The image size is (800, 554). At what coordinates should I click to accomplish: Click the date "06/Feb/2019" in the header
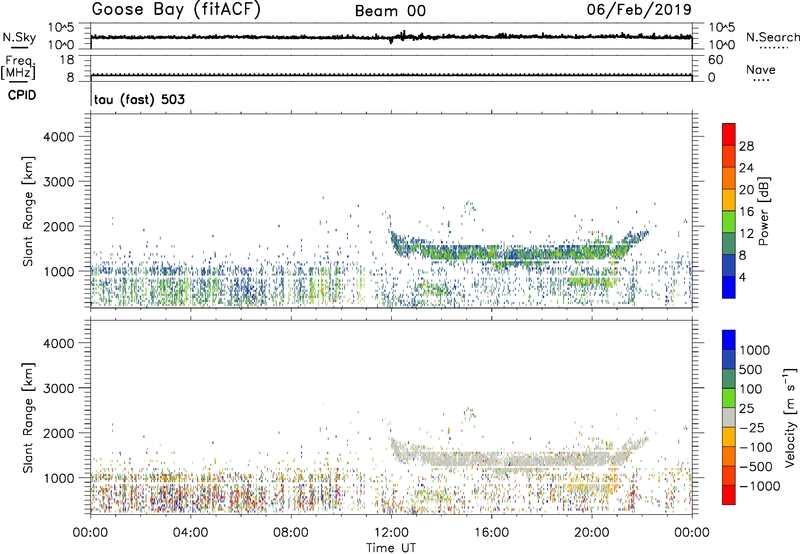point(639,10)
